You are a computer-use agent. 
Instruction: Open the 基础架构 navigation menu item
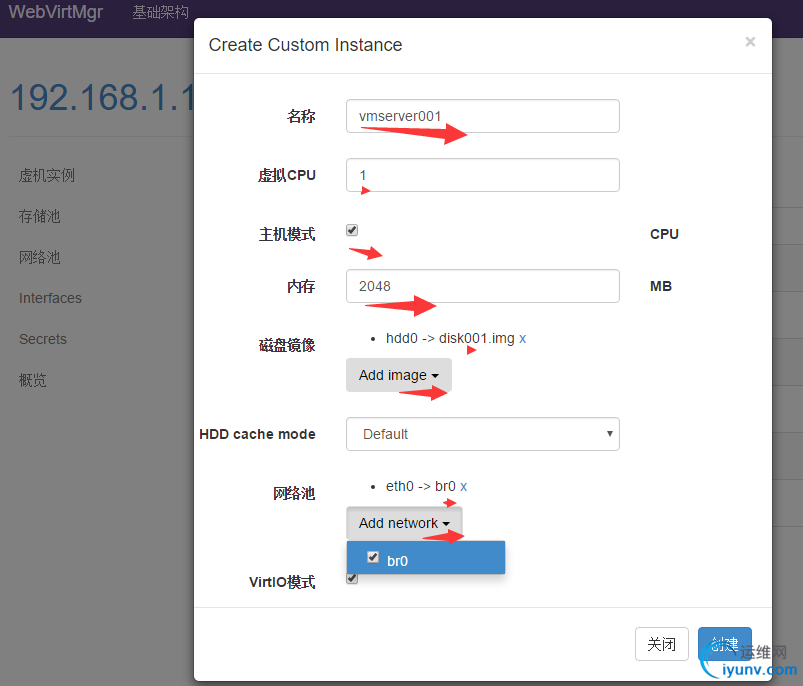160,13
